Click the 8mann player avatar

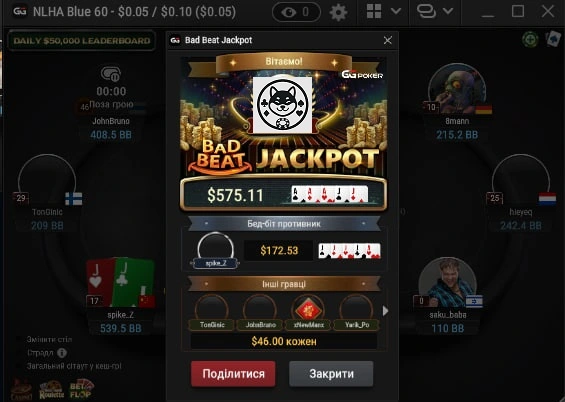click(x=457, y=88)
